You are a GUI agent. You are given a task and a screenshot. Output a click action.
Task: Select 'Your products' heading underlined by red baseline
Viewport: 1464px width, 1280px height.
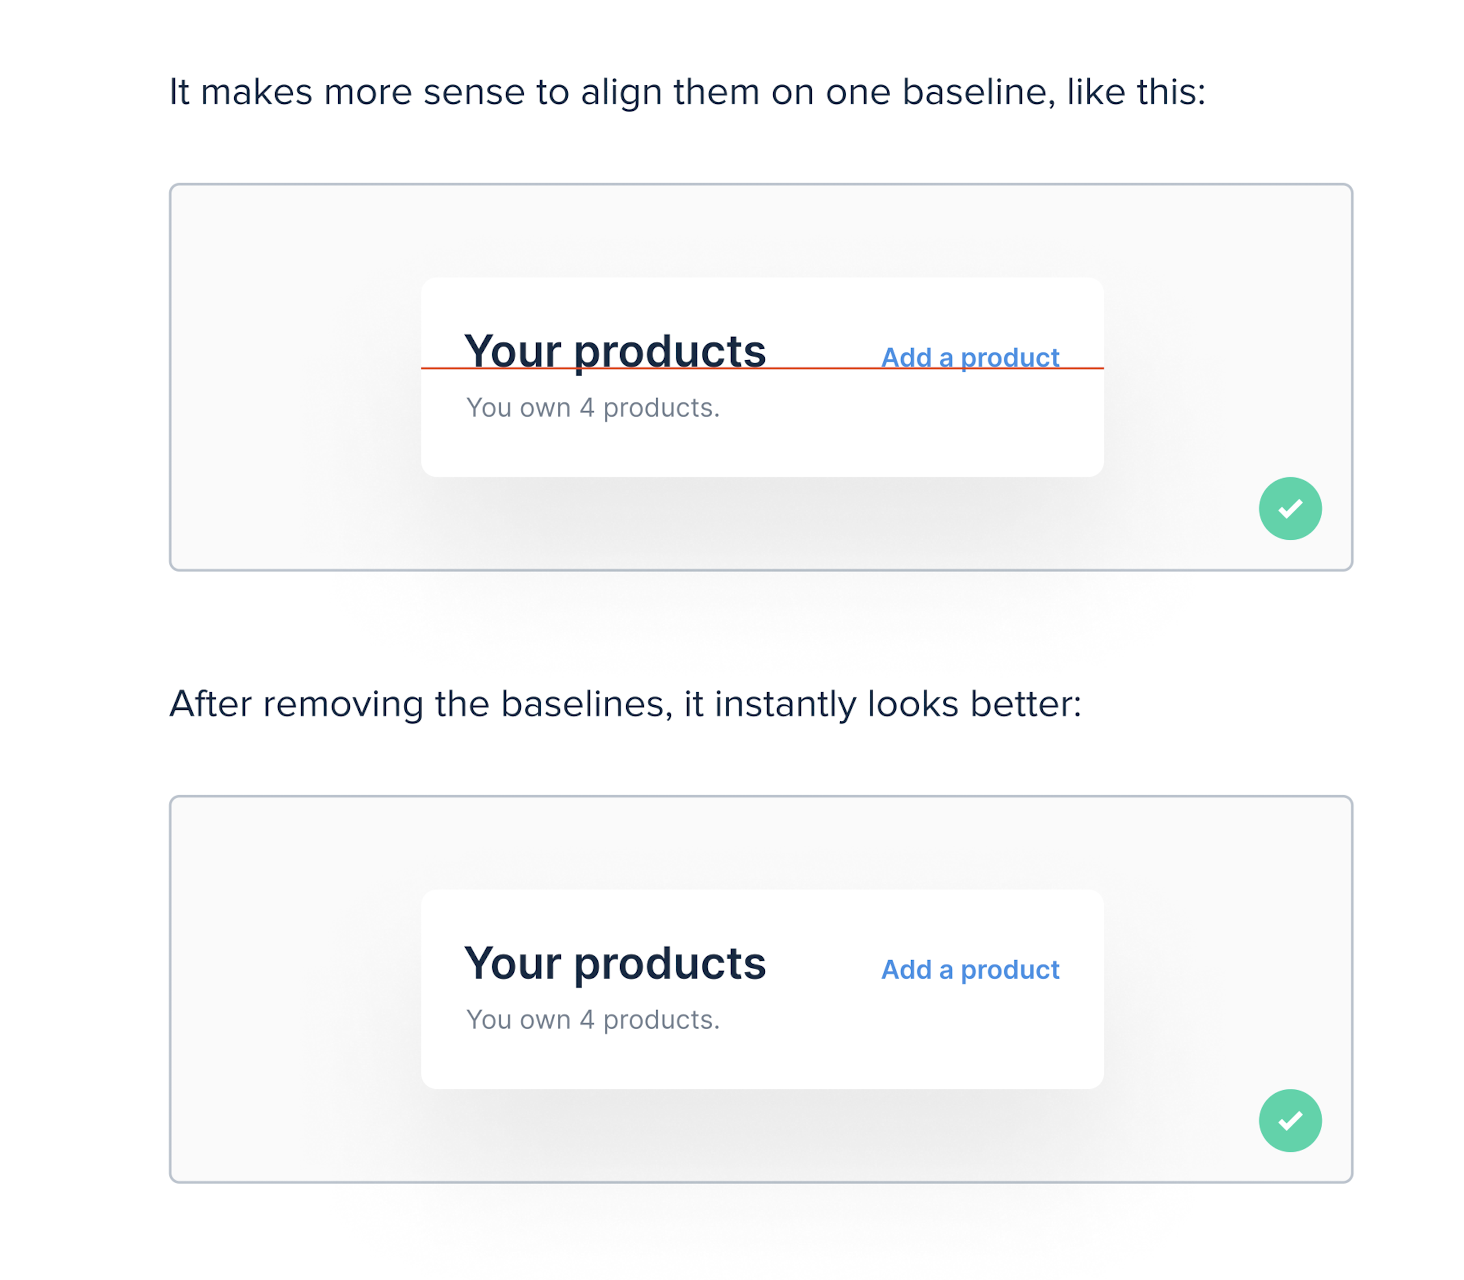pos(615,353)
